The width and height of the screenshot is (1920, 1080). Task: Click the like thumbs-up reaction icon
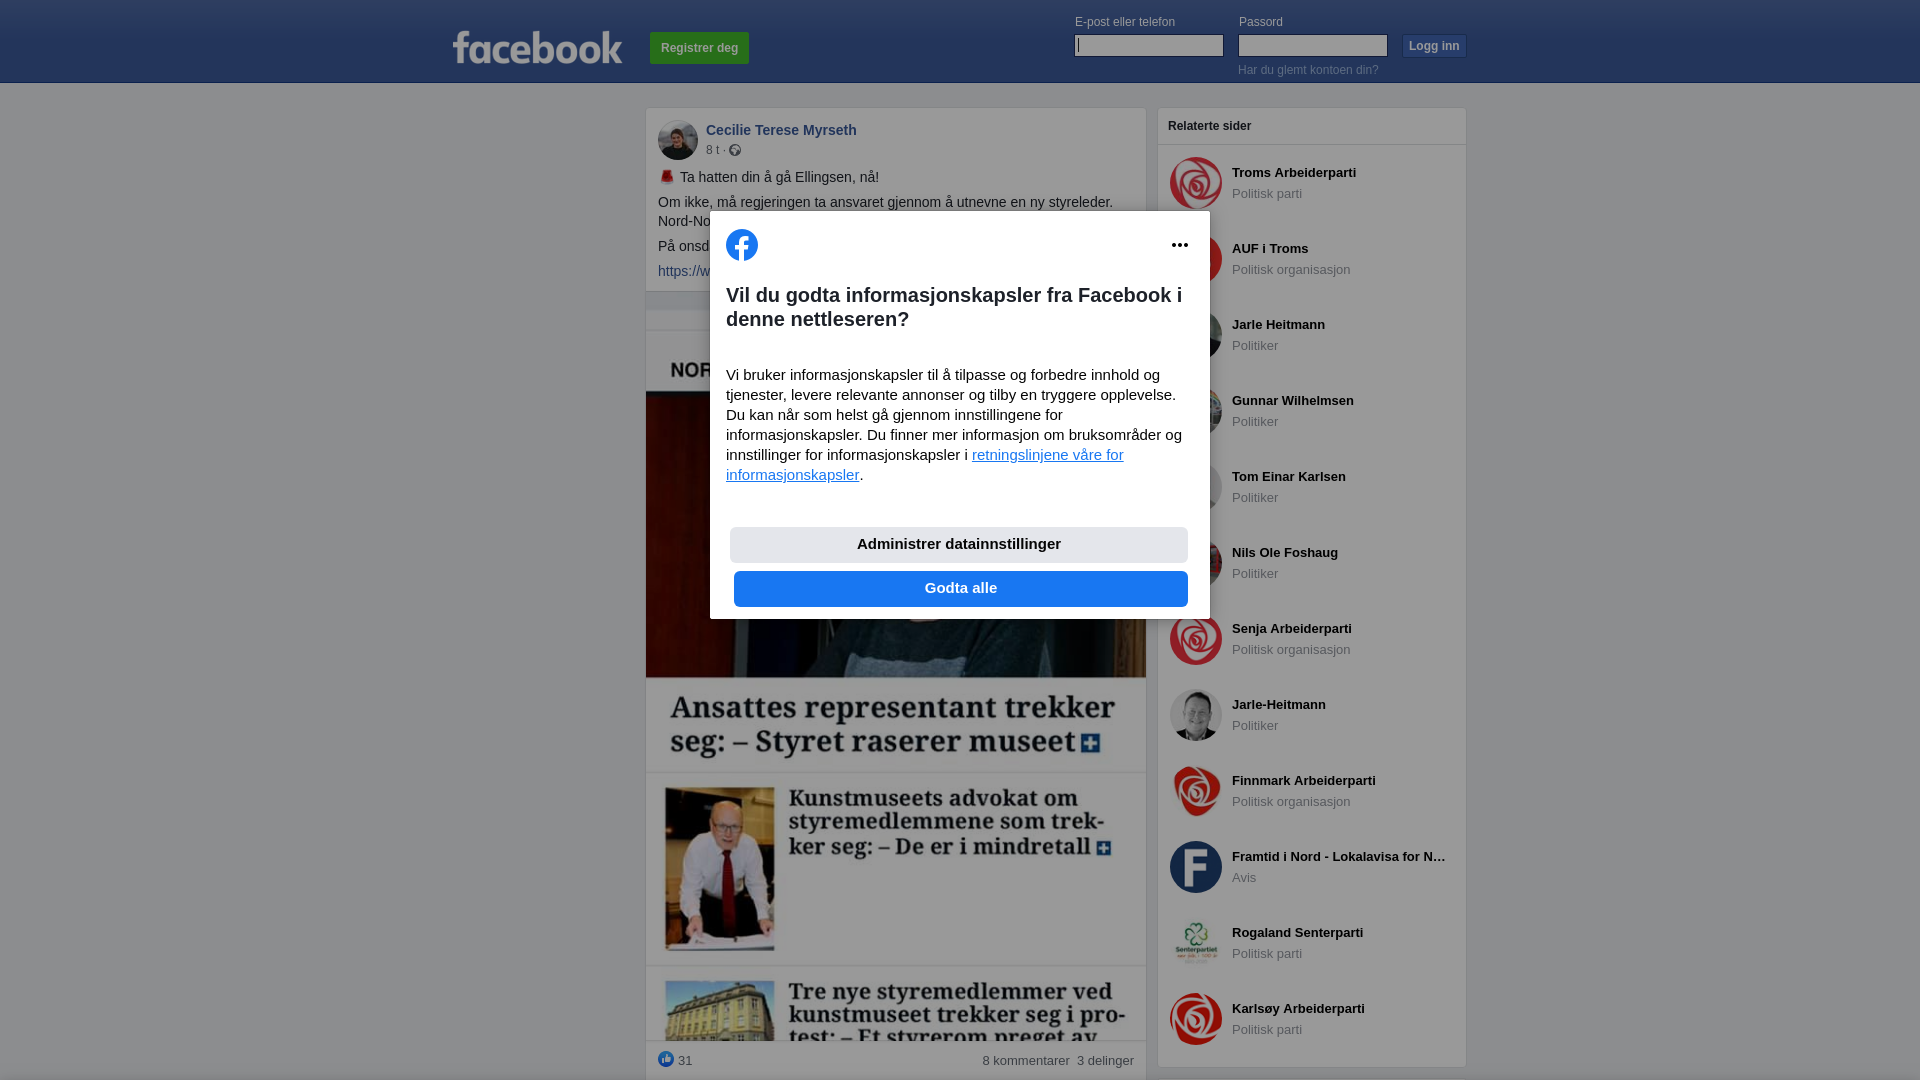coord(666,1059)
